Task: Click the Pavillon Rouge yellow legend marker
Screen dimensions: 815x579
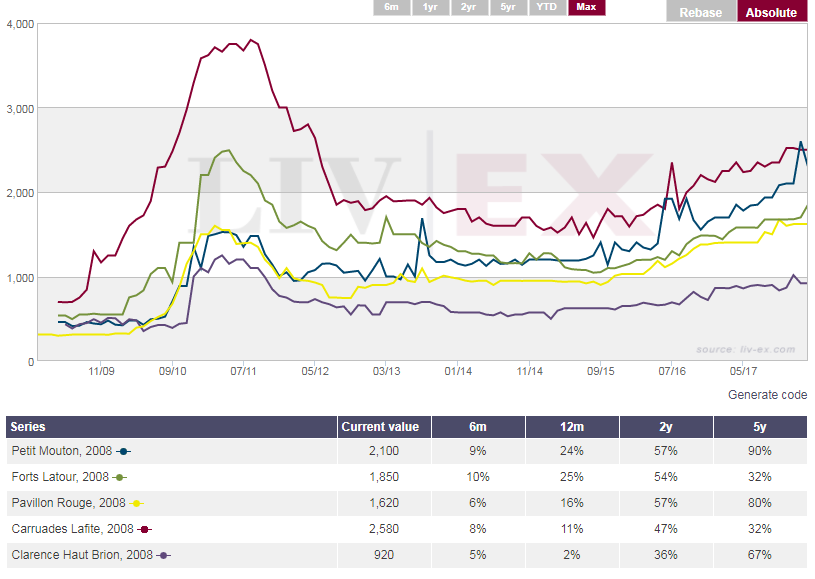Action: [136, 503]
